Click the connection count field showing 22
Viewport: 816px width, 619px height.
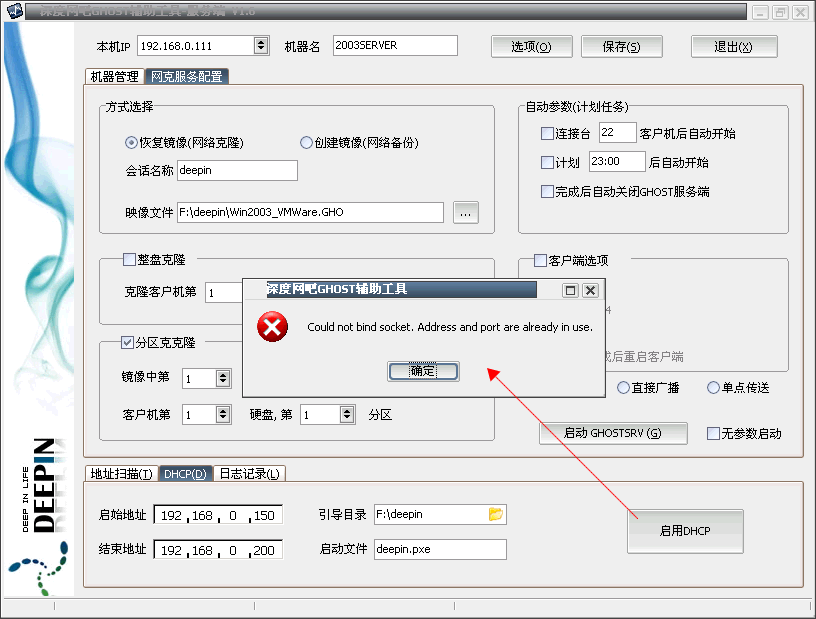618,132
